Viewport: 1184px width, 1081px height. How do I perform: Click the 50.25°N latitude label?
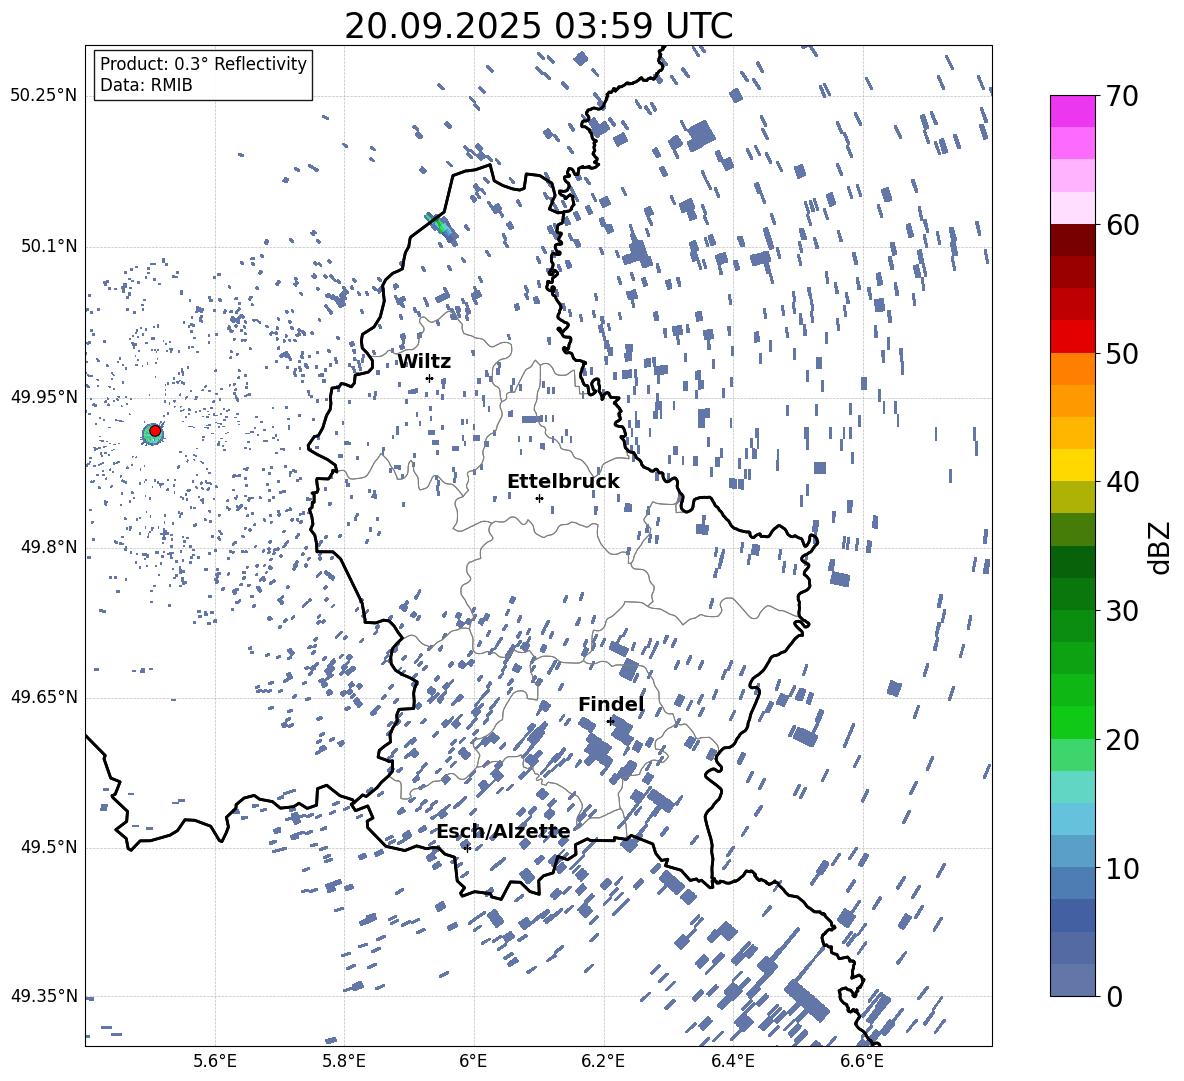[x=44, y=96]
